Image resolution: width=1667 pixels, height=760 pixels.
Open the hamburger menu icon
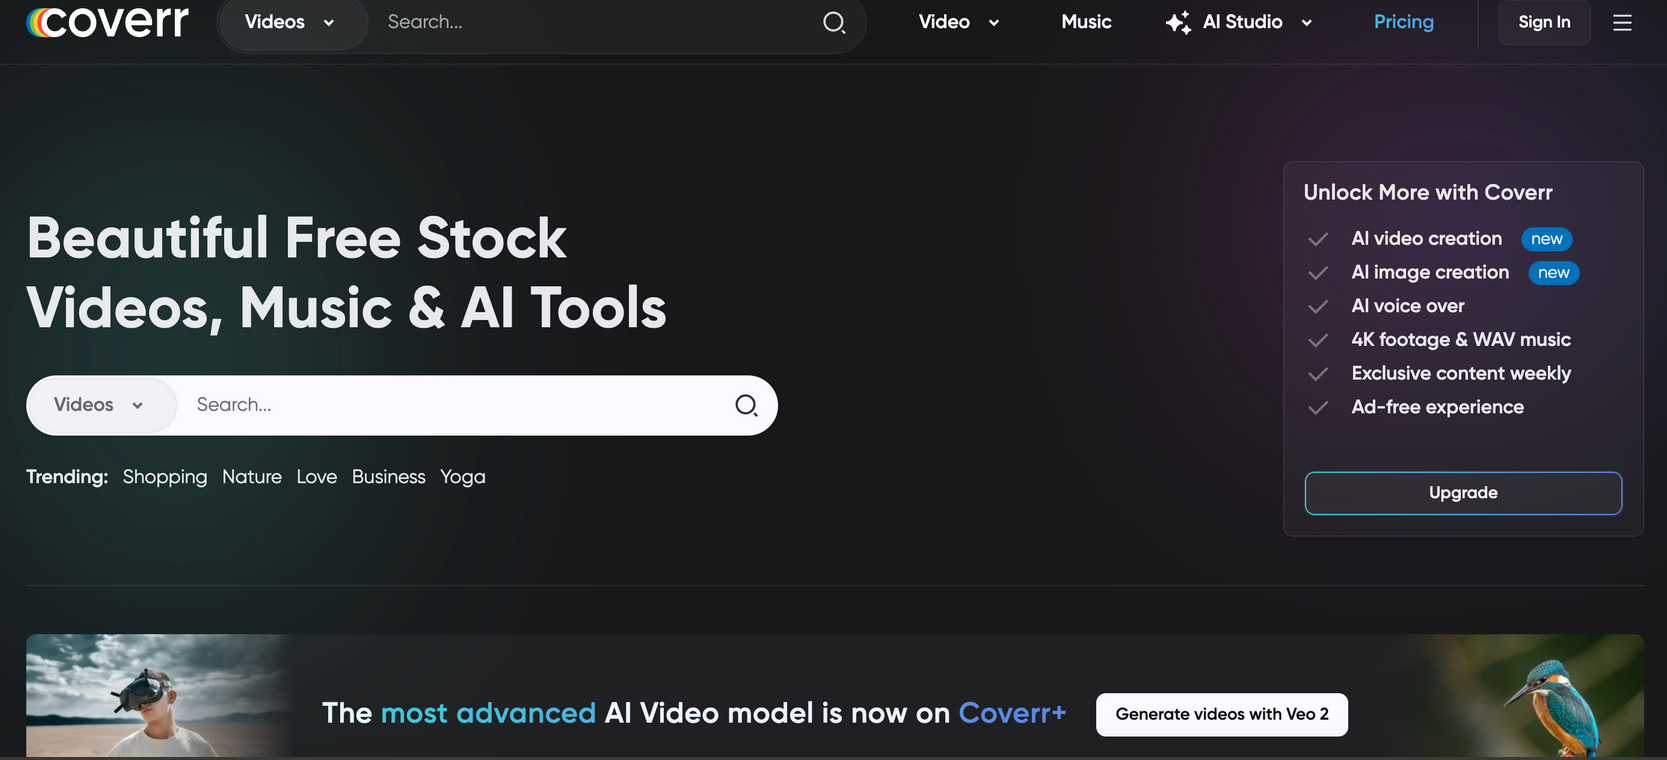click(1622, 22)
